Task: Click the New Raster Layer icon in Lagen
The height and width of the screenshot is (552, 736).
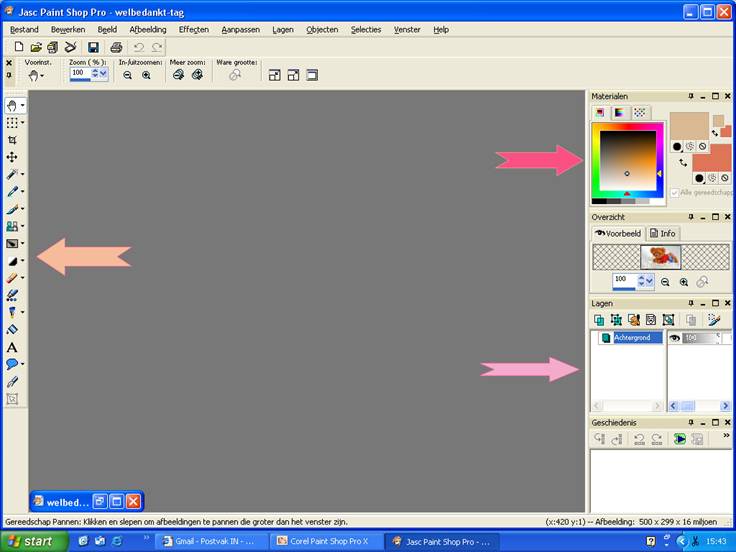Action: click(x=599, y=320)
